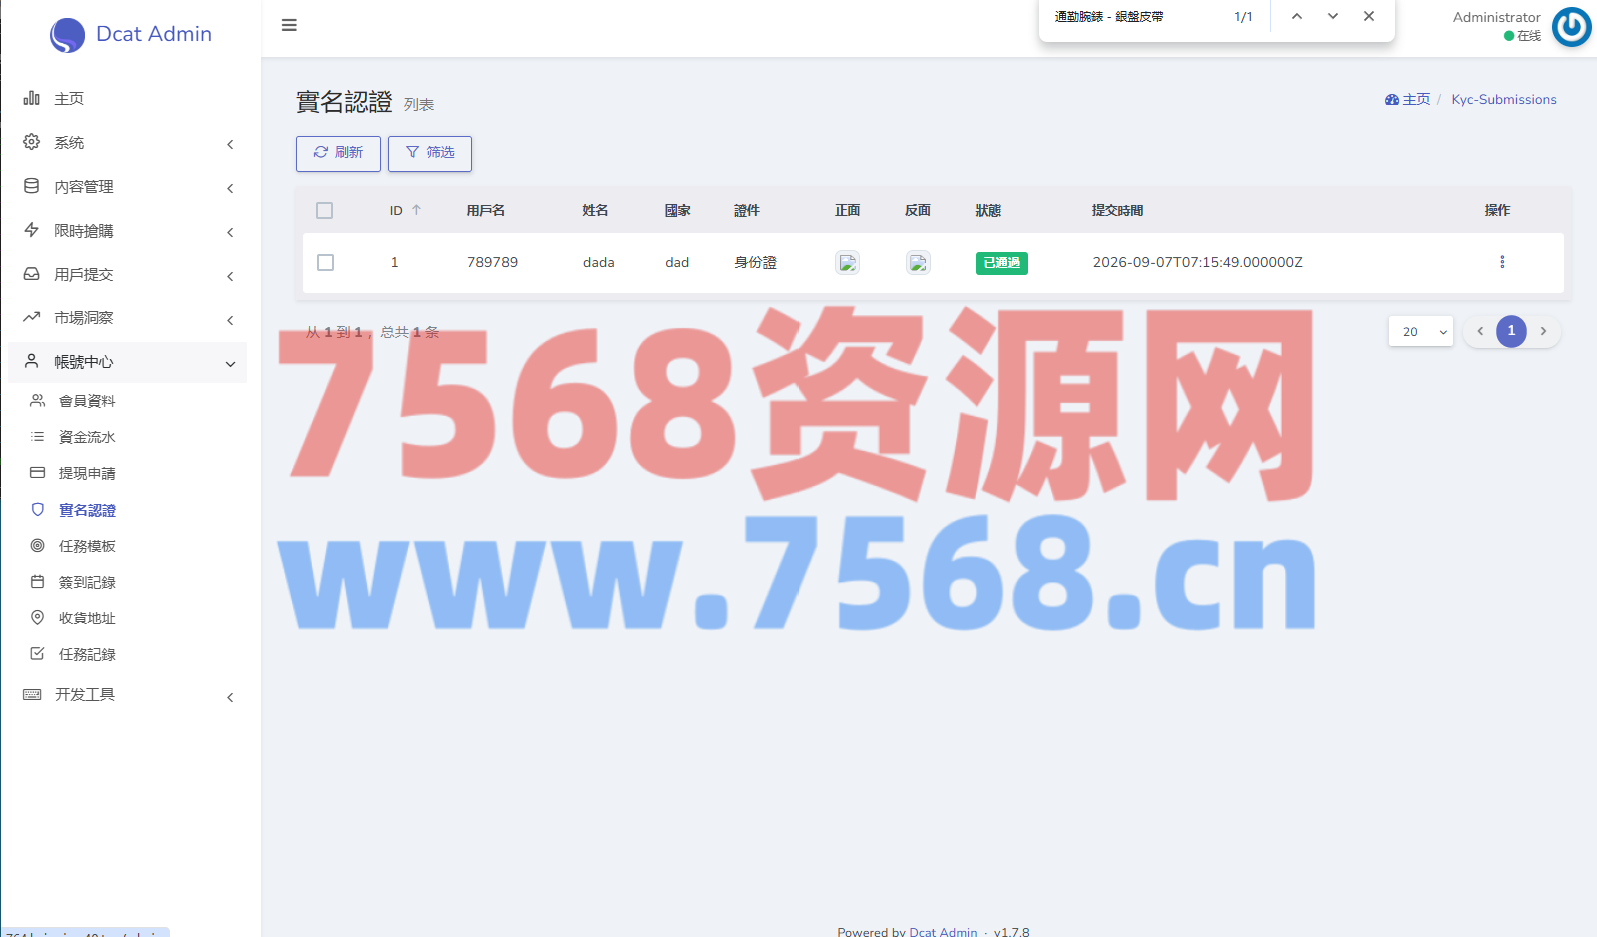1597x937 pixels.
Task: Check the row 1 checkbox
Action: click(325, 262)
